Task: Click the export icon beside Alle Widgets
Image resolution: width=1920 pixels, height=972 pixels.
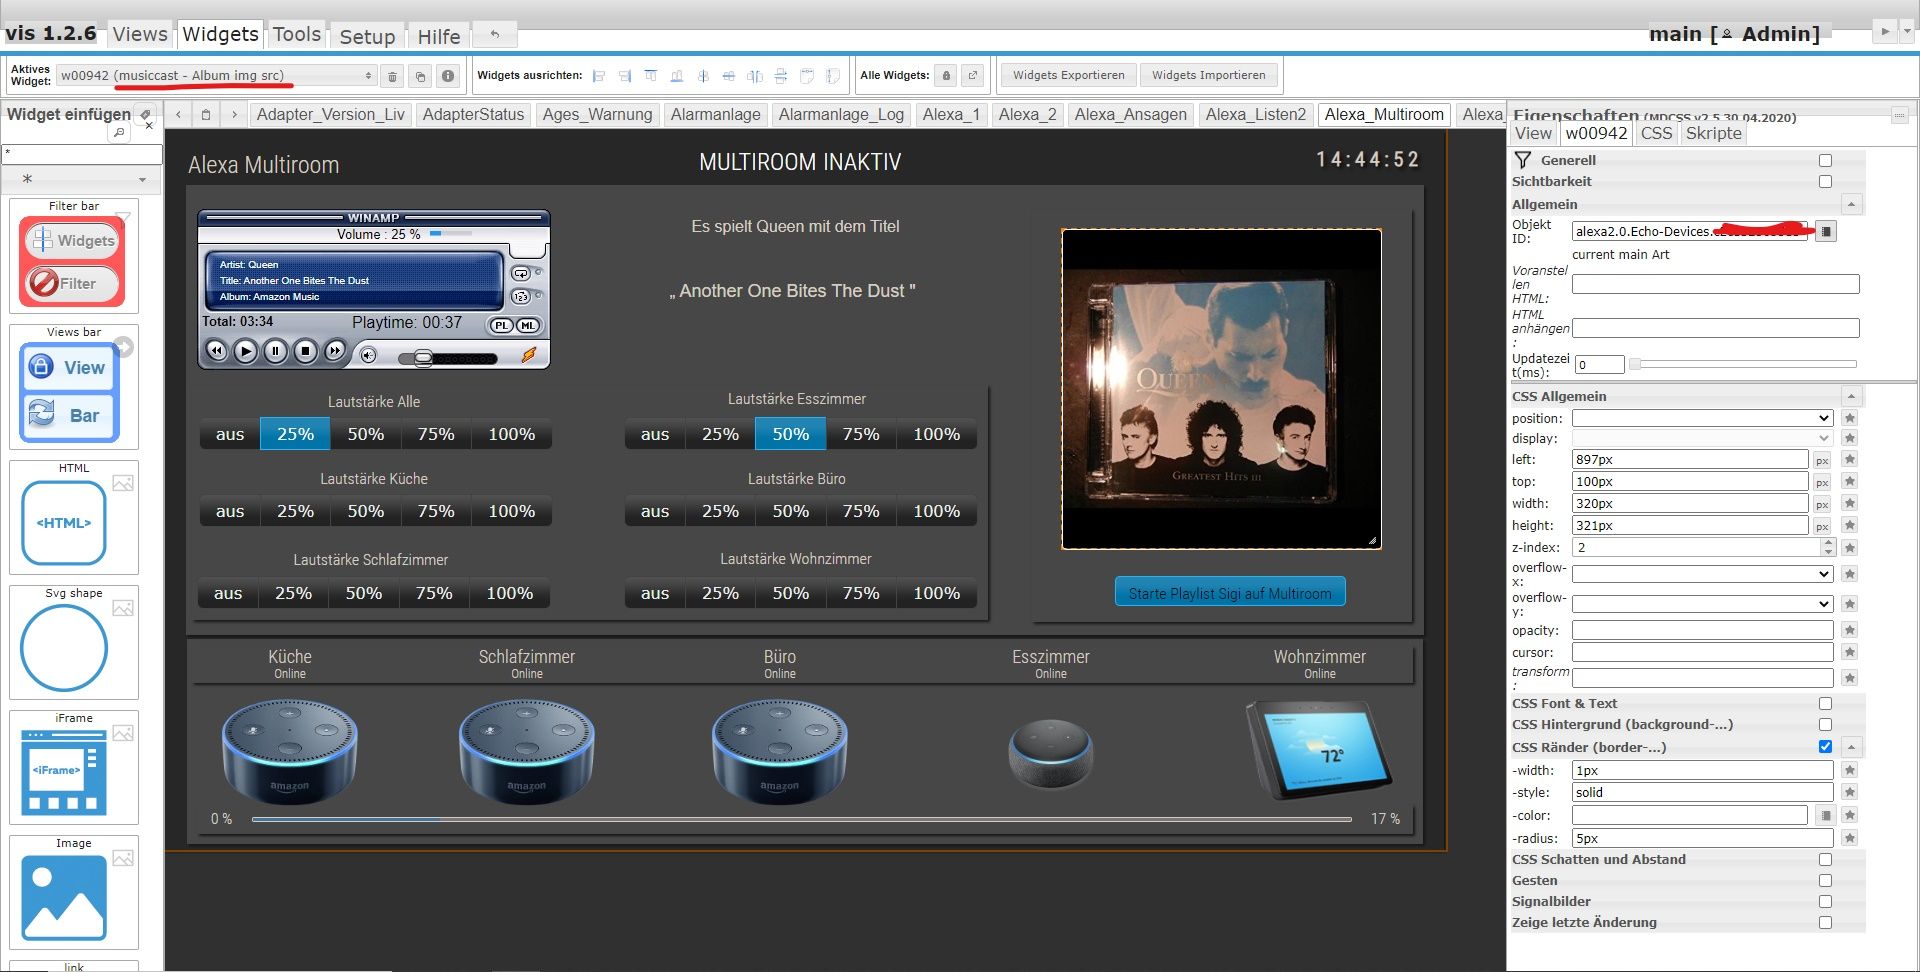Action: click(x=973, y=75)
